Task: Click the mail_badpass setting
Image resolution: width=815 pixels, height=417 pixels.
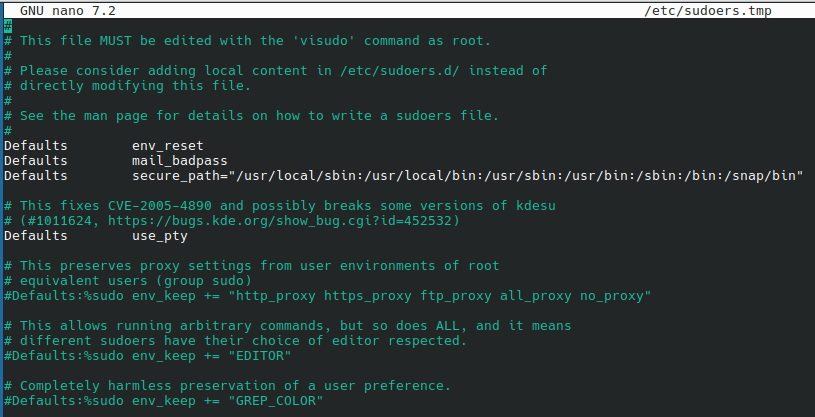Action: pos(180,160)
